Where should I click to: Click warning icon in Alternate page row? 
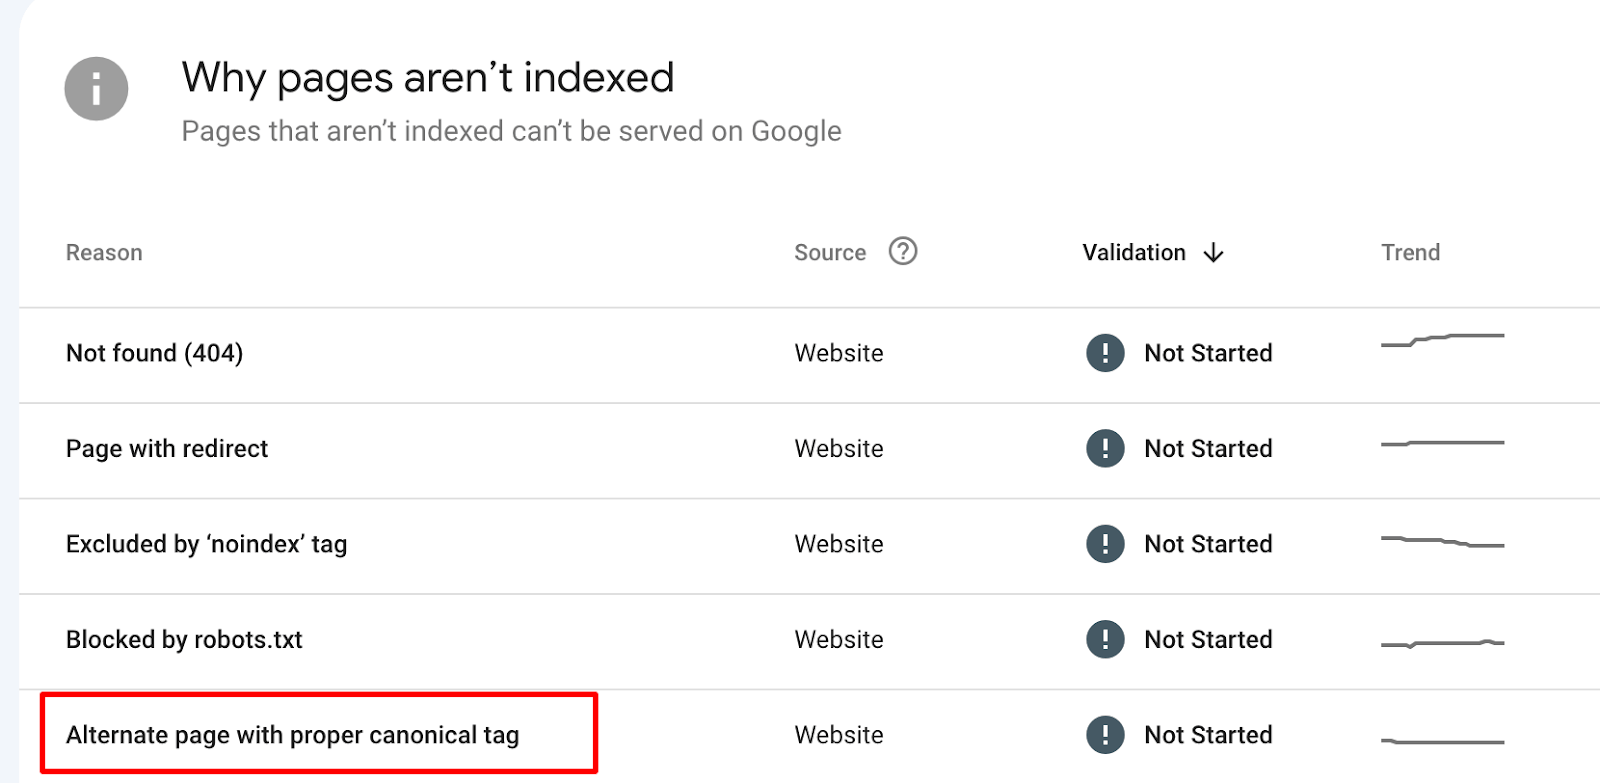point(1105,735)
